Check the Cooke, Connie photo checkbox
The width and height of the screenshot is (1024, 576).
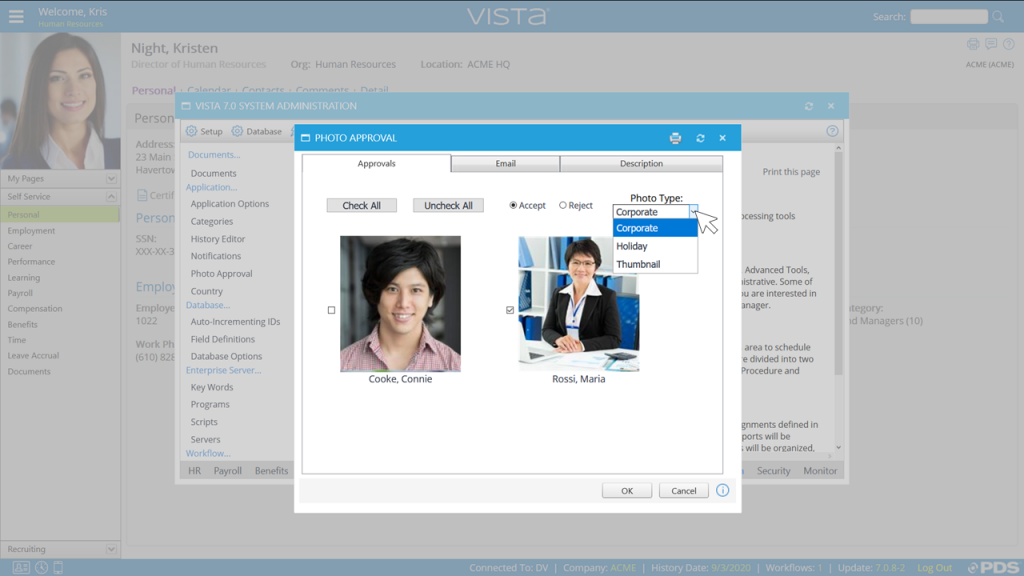[332, 310]
